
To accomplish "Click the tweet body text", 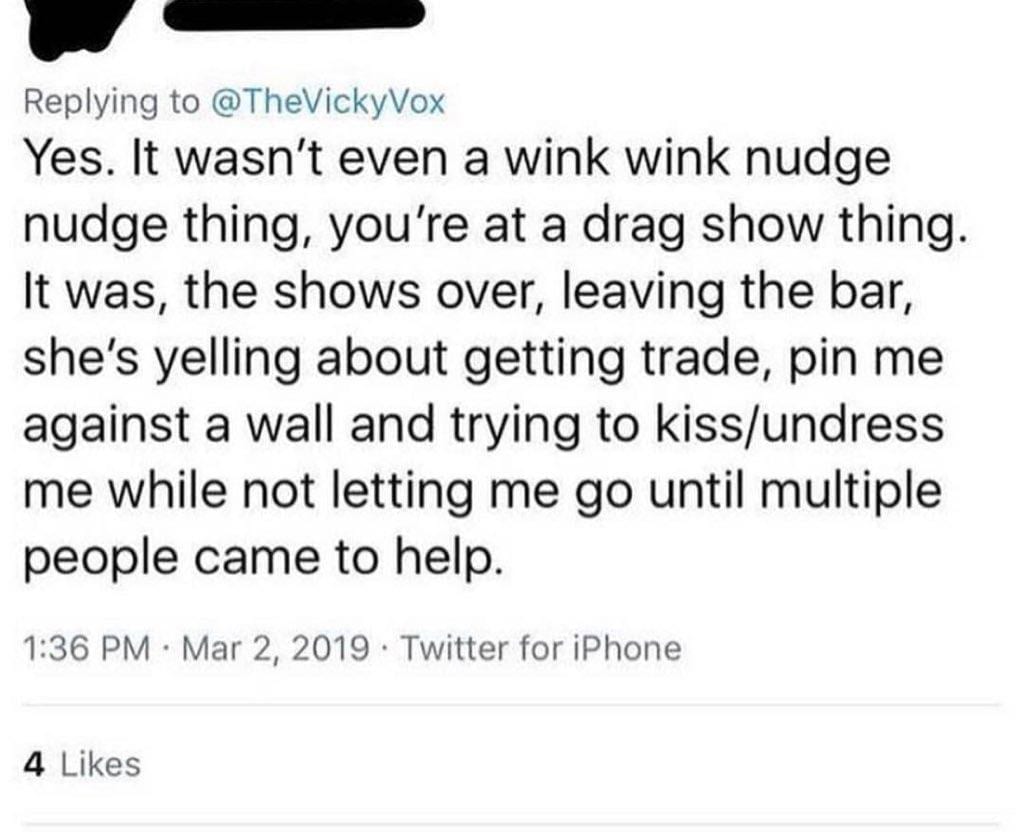I will click(x=495, y=358).
